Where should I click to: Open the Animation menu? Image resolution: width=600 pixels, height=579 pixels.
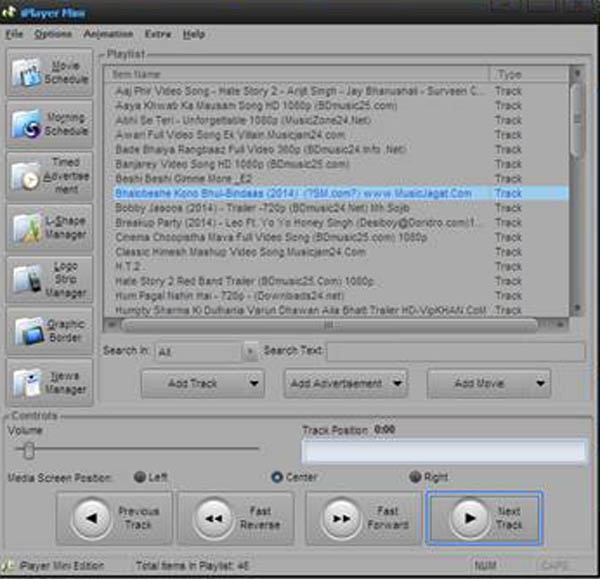[x=108, y=34]
